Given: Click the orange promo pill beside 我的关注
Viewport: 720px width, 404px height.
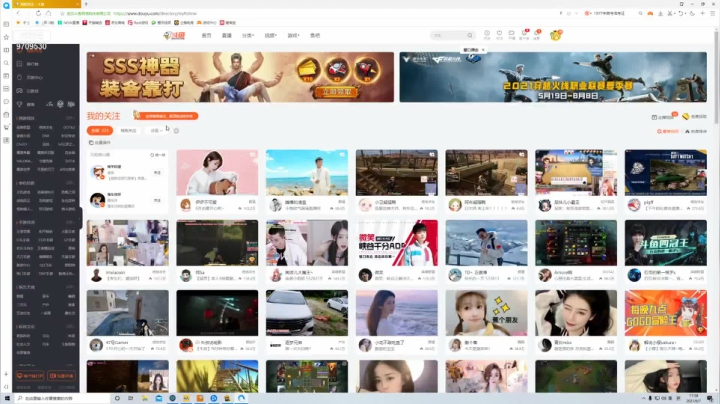Looking at the screenshot, I should coord(166,116).
